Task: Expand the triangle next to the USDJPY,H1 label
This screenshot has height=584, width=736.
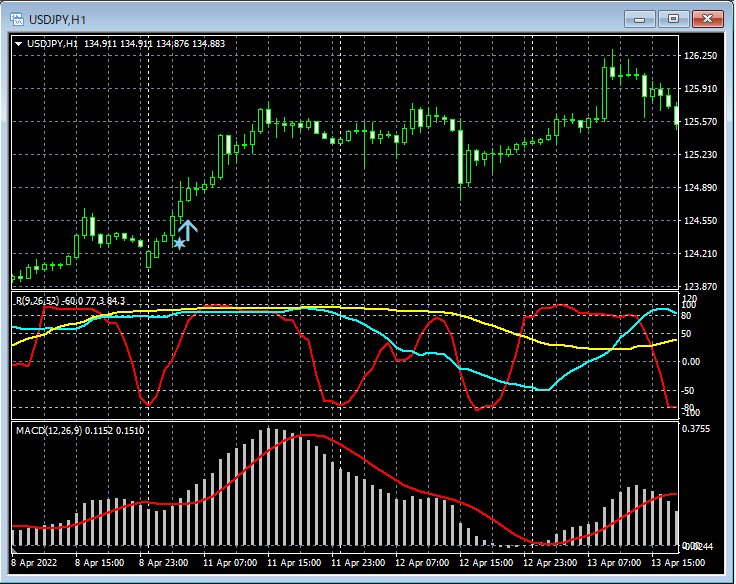Action: tap(19, 44)
